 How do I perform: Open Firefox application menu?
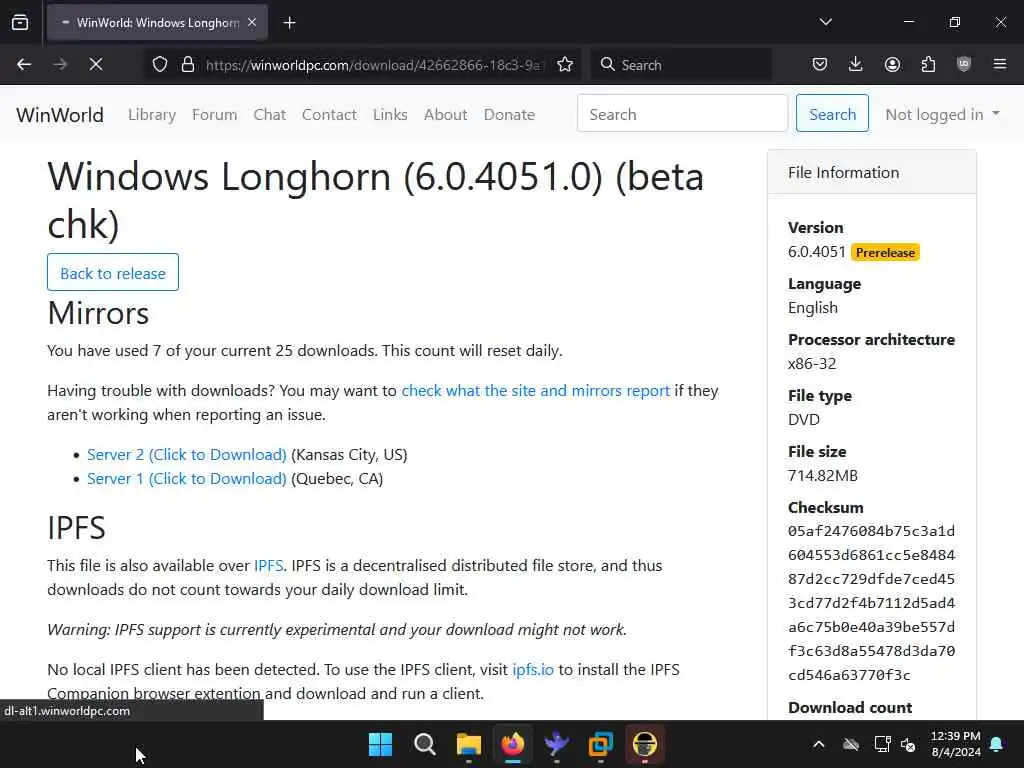1000,64
